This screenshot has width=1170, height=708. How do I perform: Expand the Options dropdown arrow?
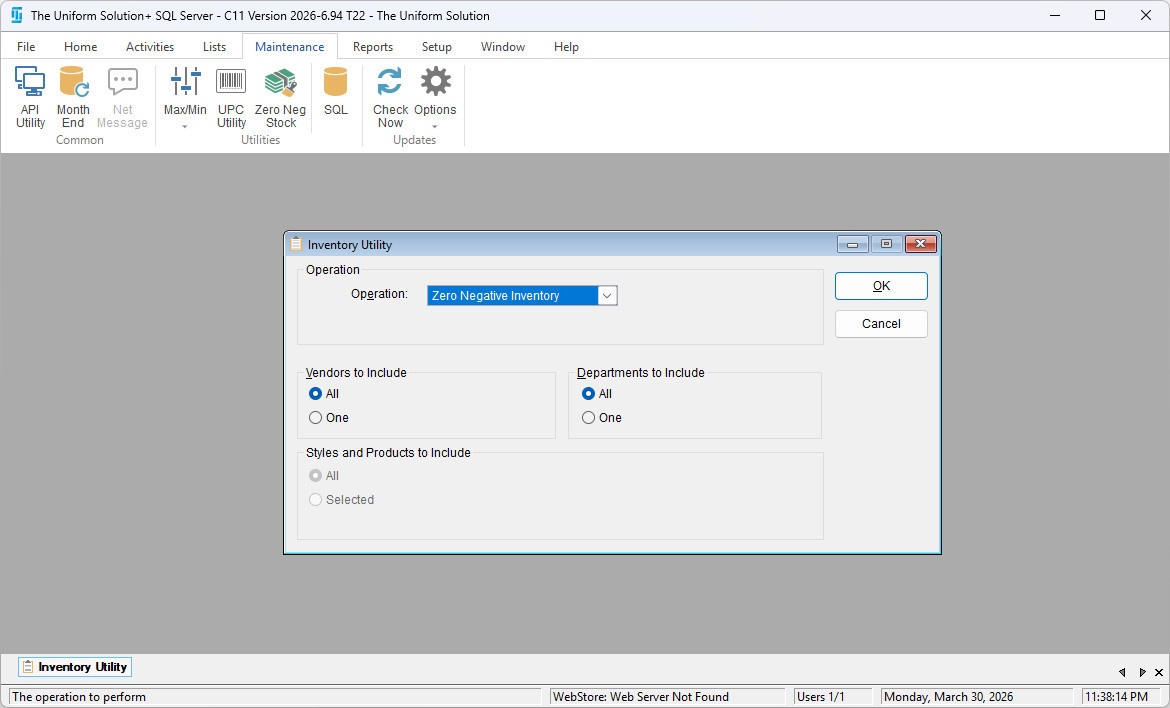pyautogui.click(x=435, y=127)
